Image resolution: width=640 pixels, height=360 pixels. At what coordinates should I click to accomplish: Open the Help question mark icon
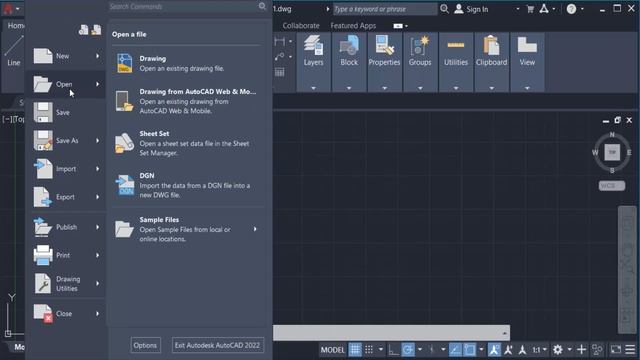pos(571,9)
